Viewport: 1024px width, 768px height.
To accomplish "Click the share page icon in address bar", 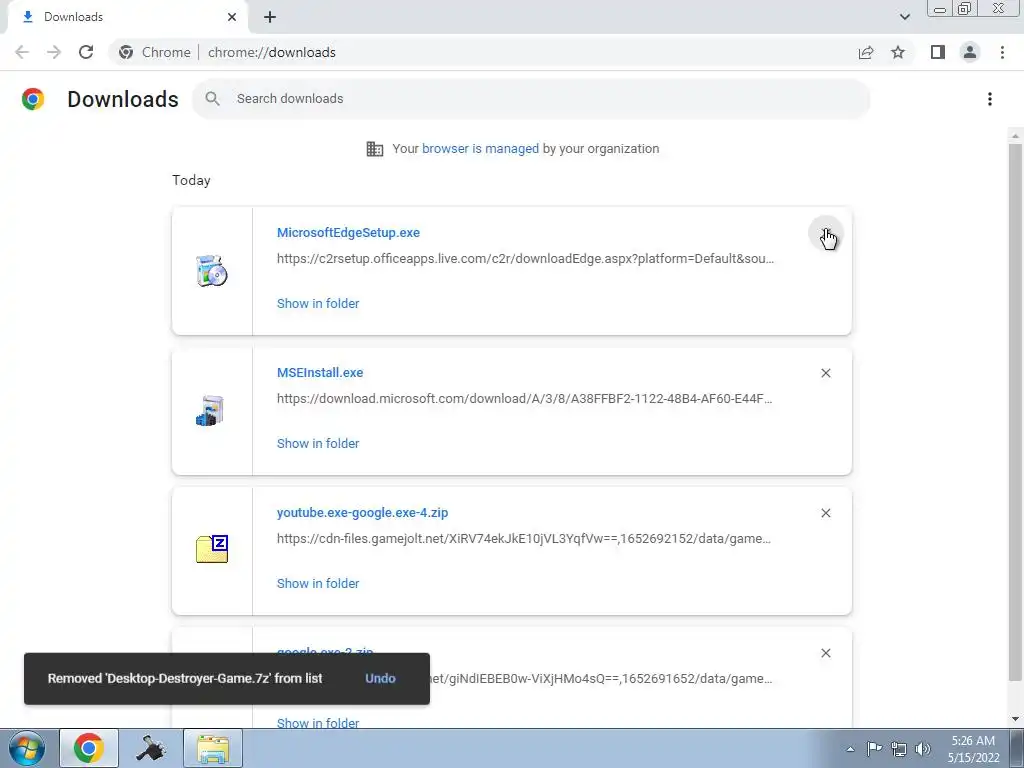I will coord(866,52).
